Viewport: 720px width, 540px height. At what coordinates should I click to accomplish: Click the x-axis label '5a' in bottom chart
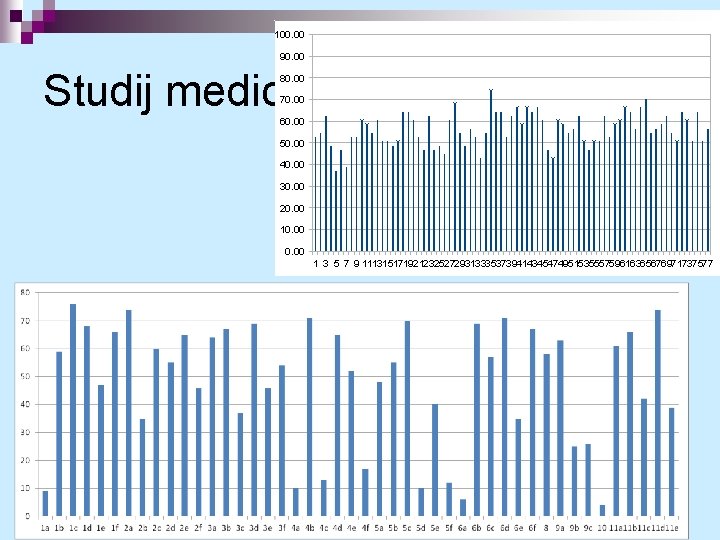click(379, 528)
